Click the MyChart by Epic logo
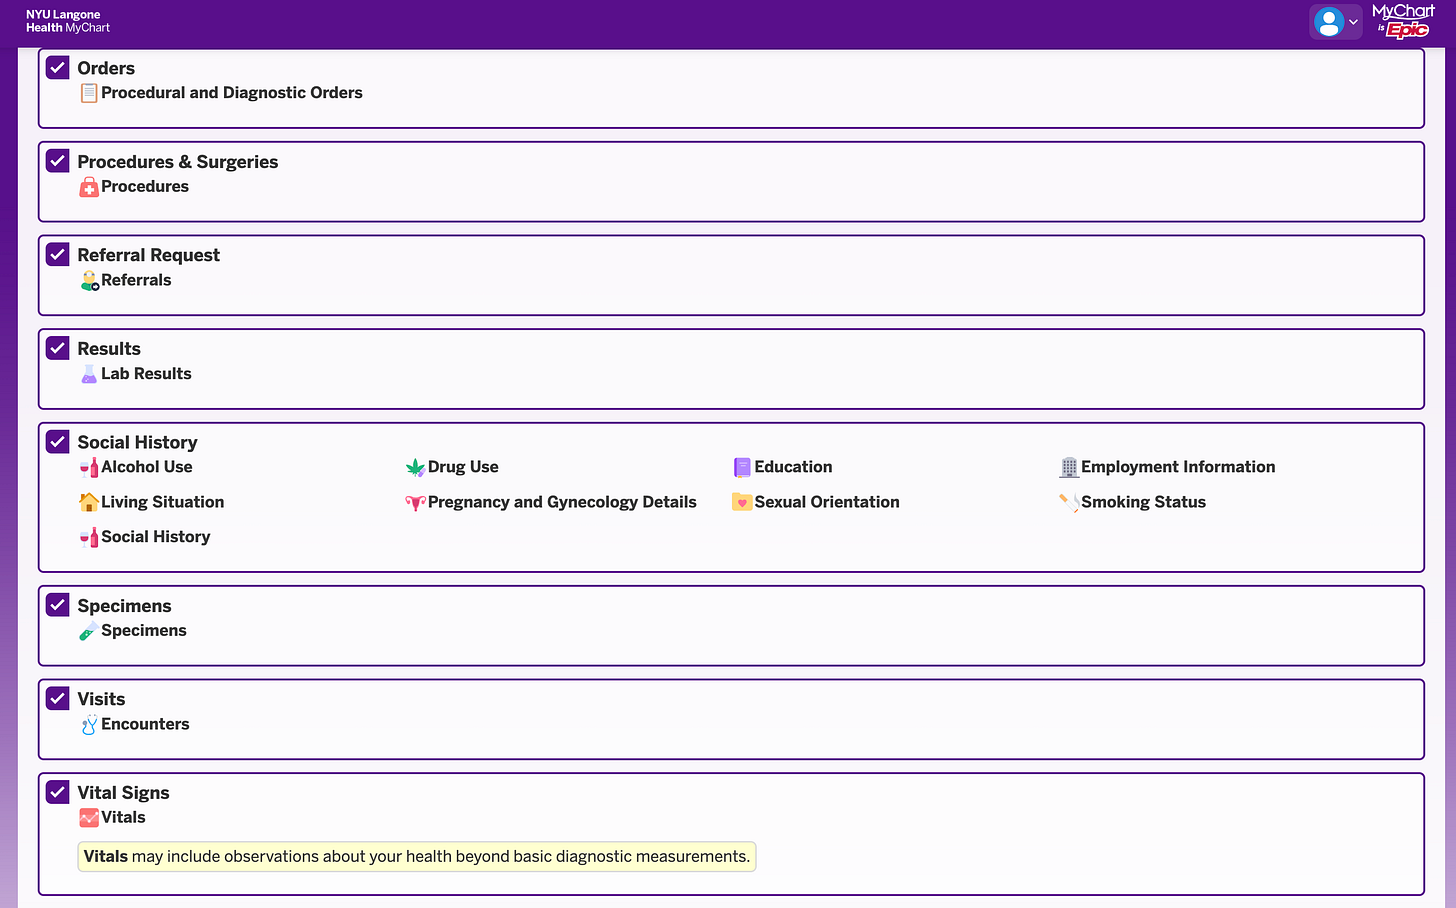Viewport: 1456px width, 908px height. (x=1404, y=21)
